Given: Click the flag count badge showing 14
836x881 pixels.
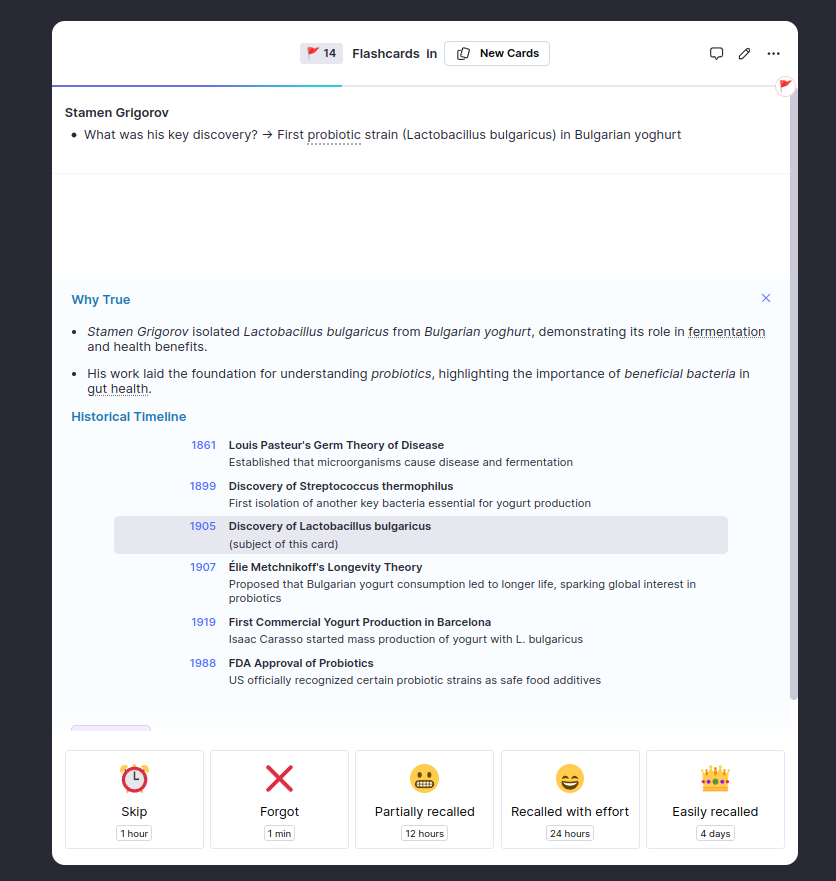Looking at the screenshot, I should [x=321, y=54].
